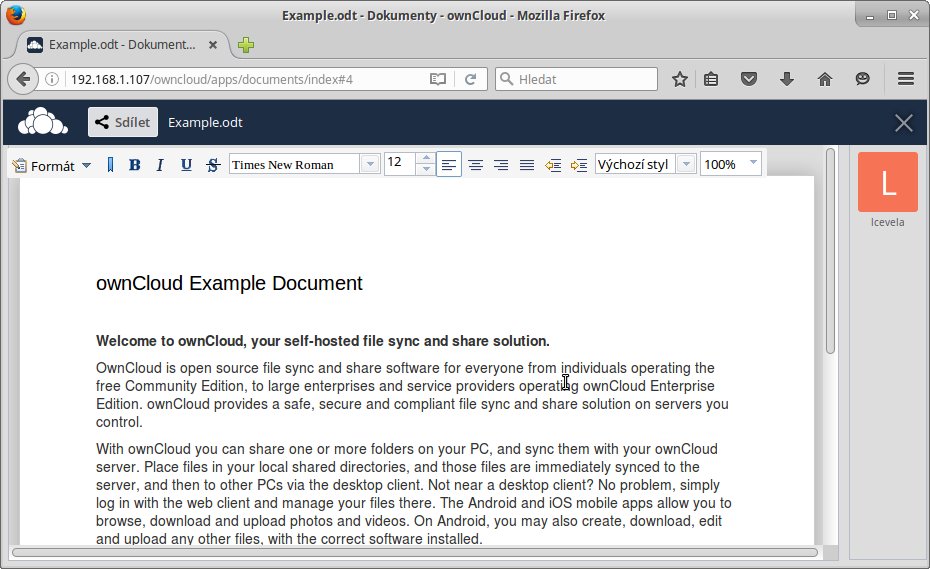Decrease paragraph indent
This screenshot has height=569, width=930.
[x=553, y=165]
